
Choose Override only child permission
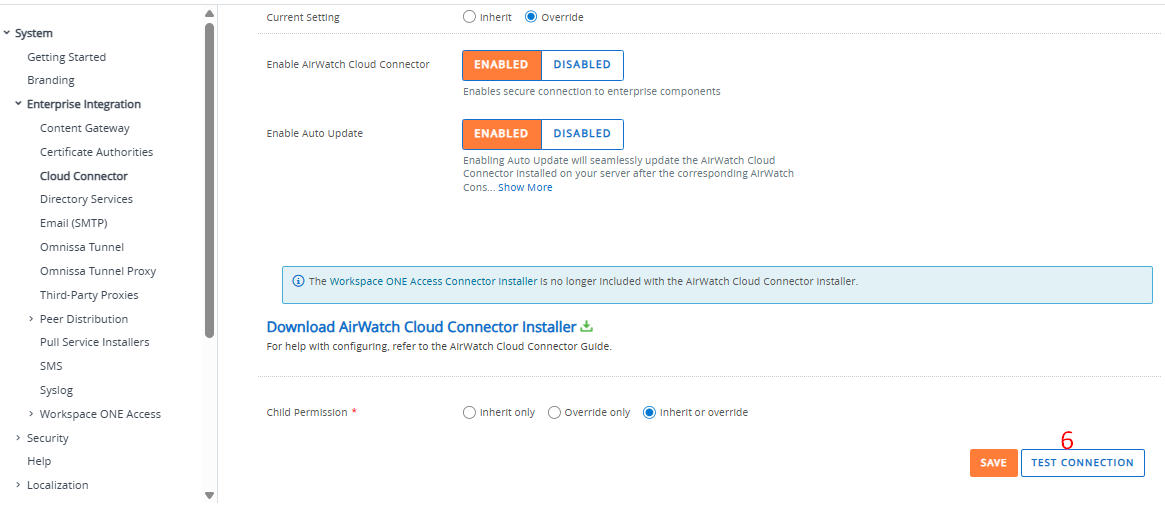point(554,413)
